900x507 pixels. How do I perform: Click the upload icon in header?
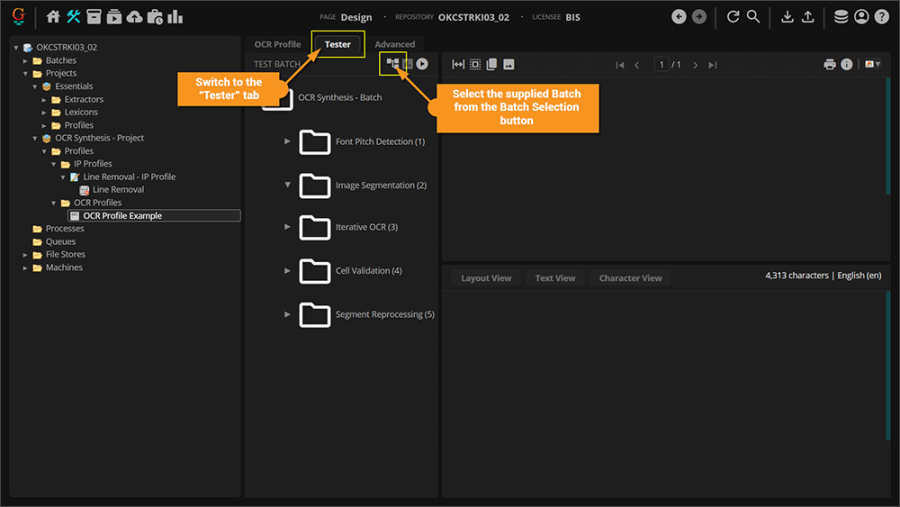pos(808,17)
